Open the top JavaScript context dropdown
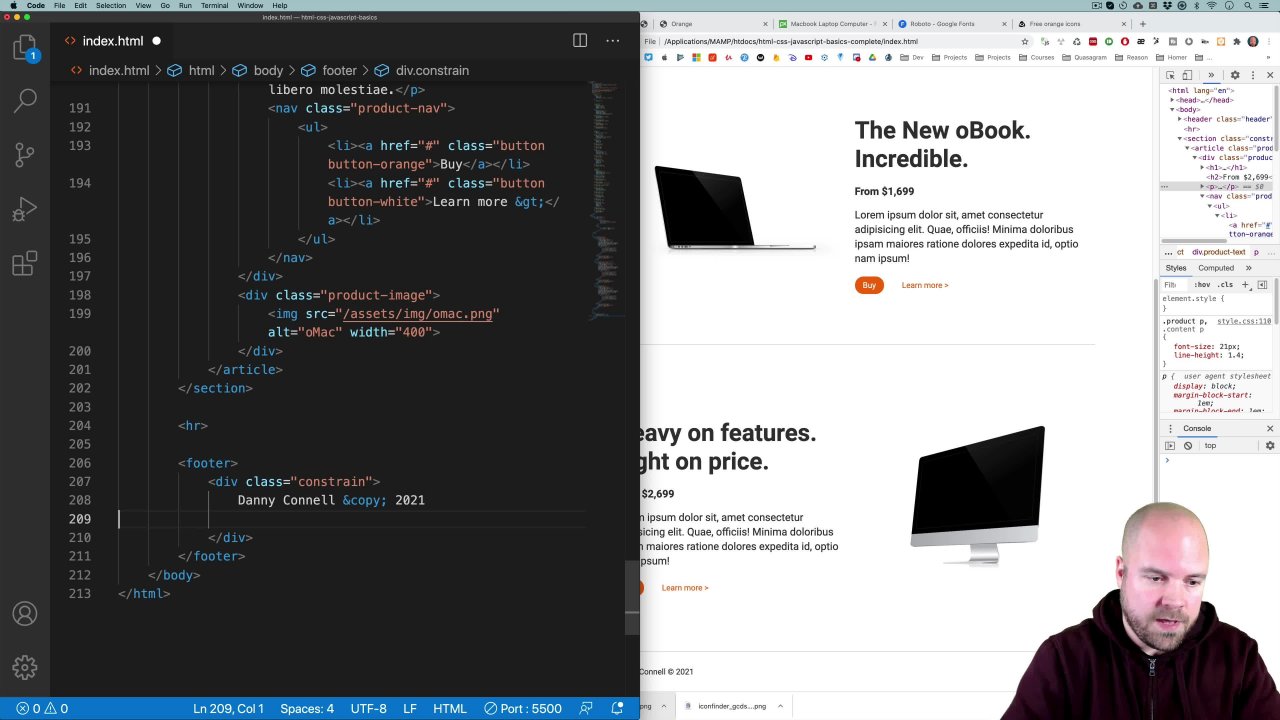 click(x=1211, y=445)
